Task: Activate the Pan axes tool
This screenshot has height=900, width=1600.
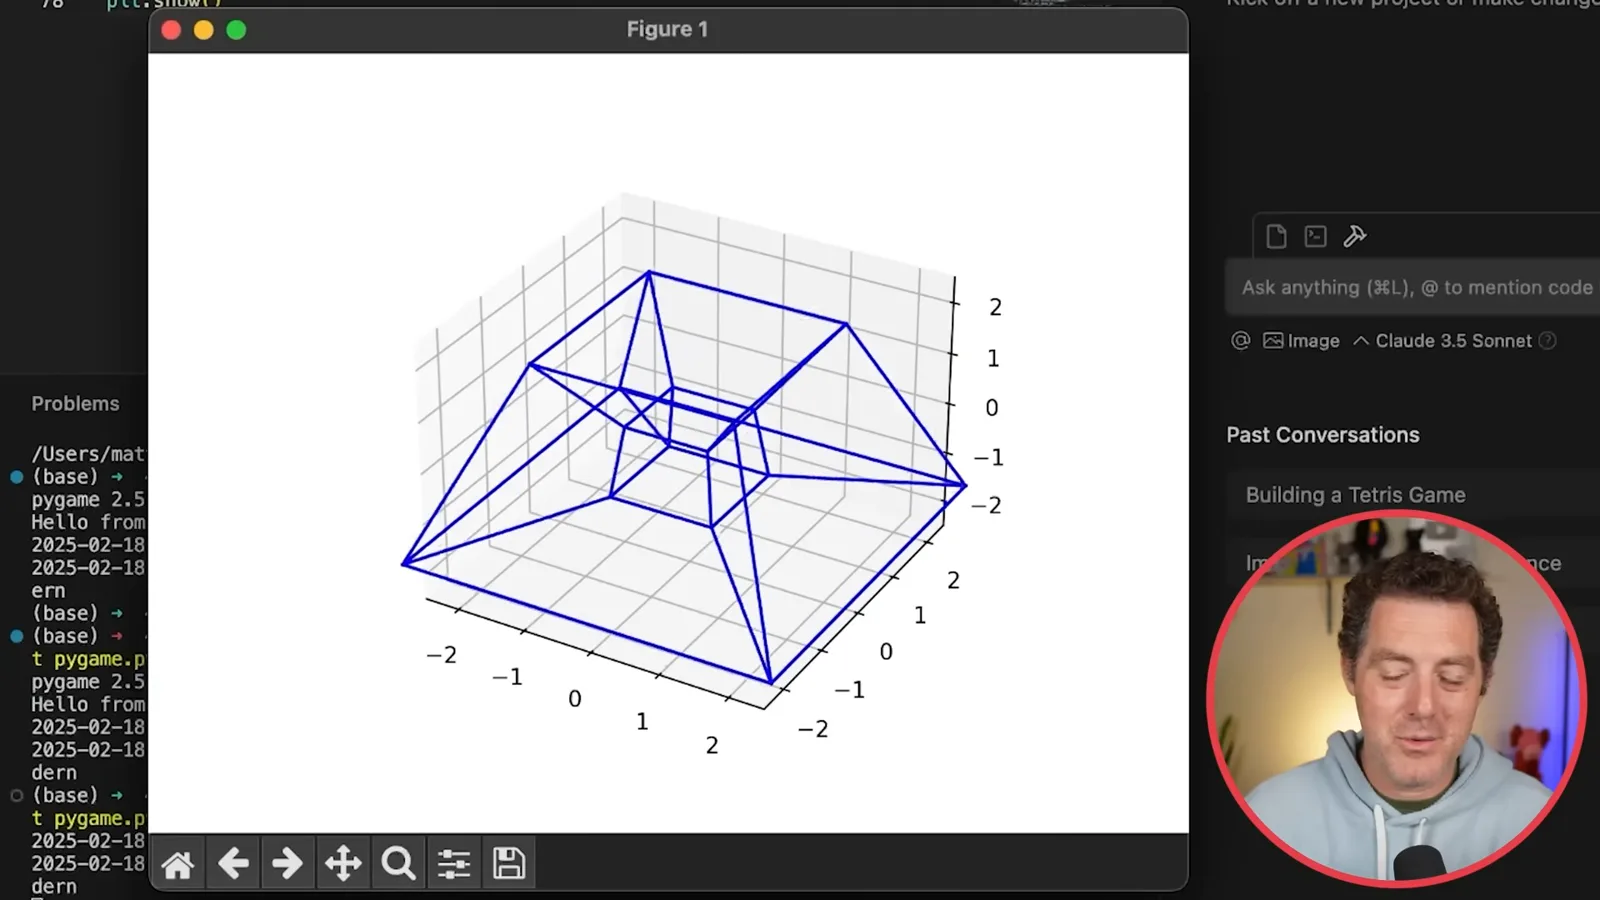Action: click(343, 863)
